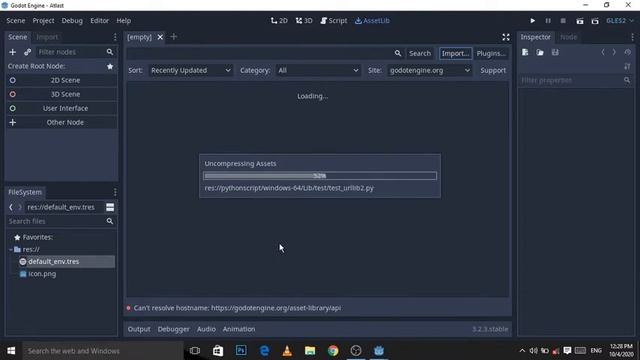Open the GLES2 renderer dropdown

620,20
